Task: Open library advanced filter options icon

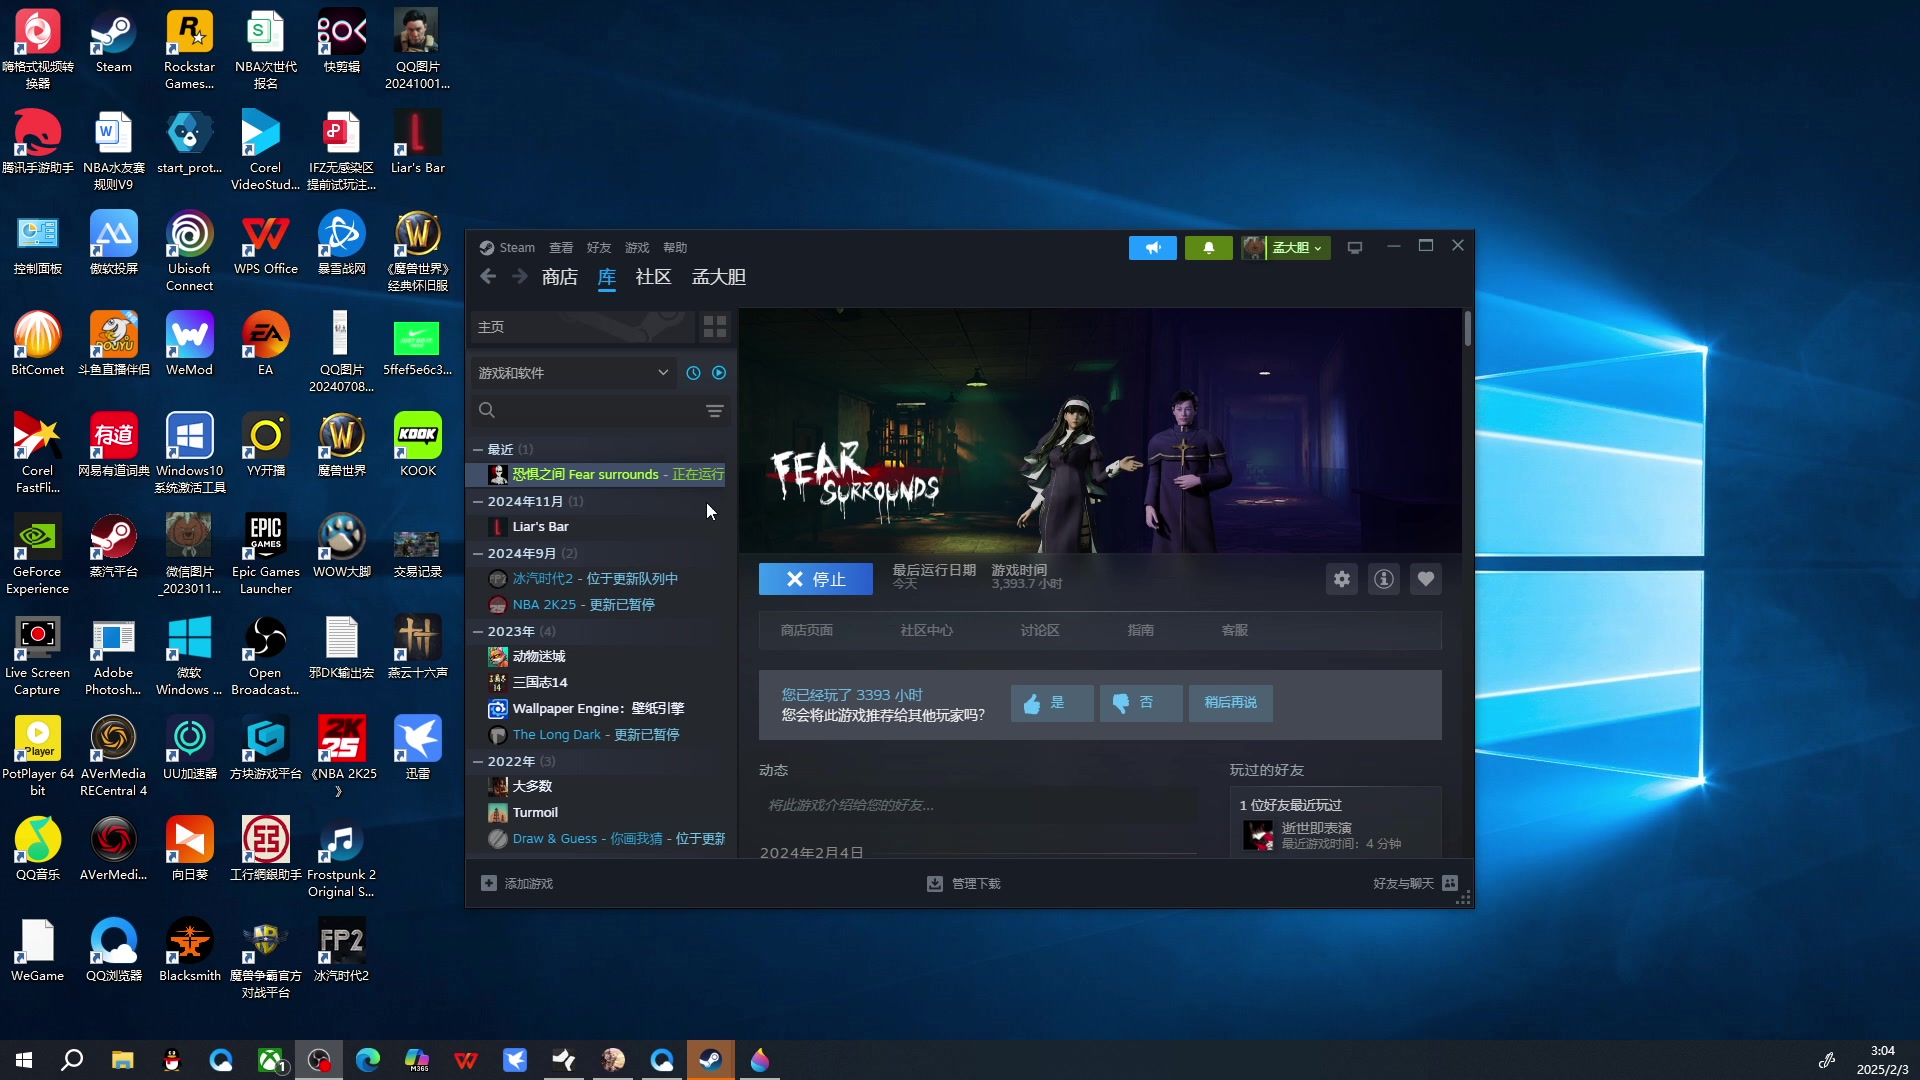Action: point(715,410)
